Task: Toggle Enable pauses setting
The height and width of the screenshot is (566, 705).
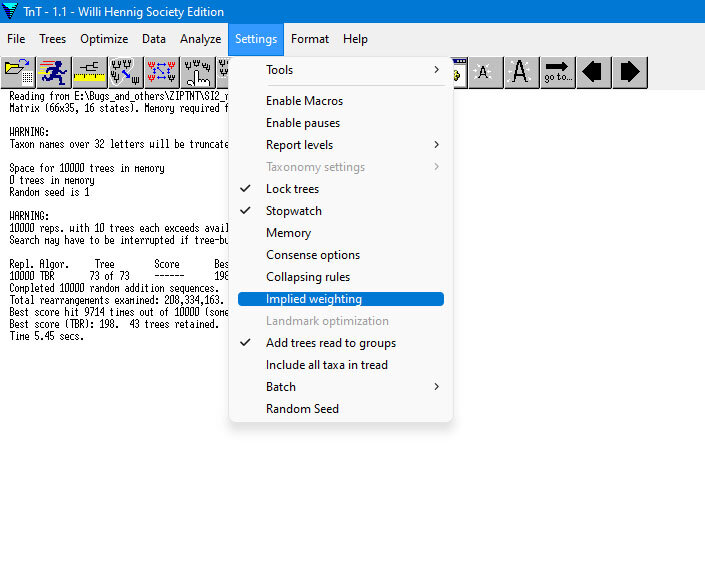Action: tap(341, 123)
